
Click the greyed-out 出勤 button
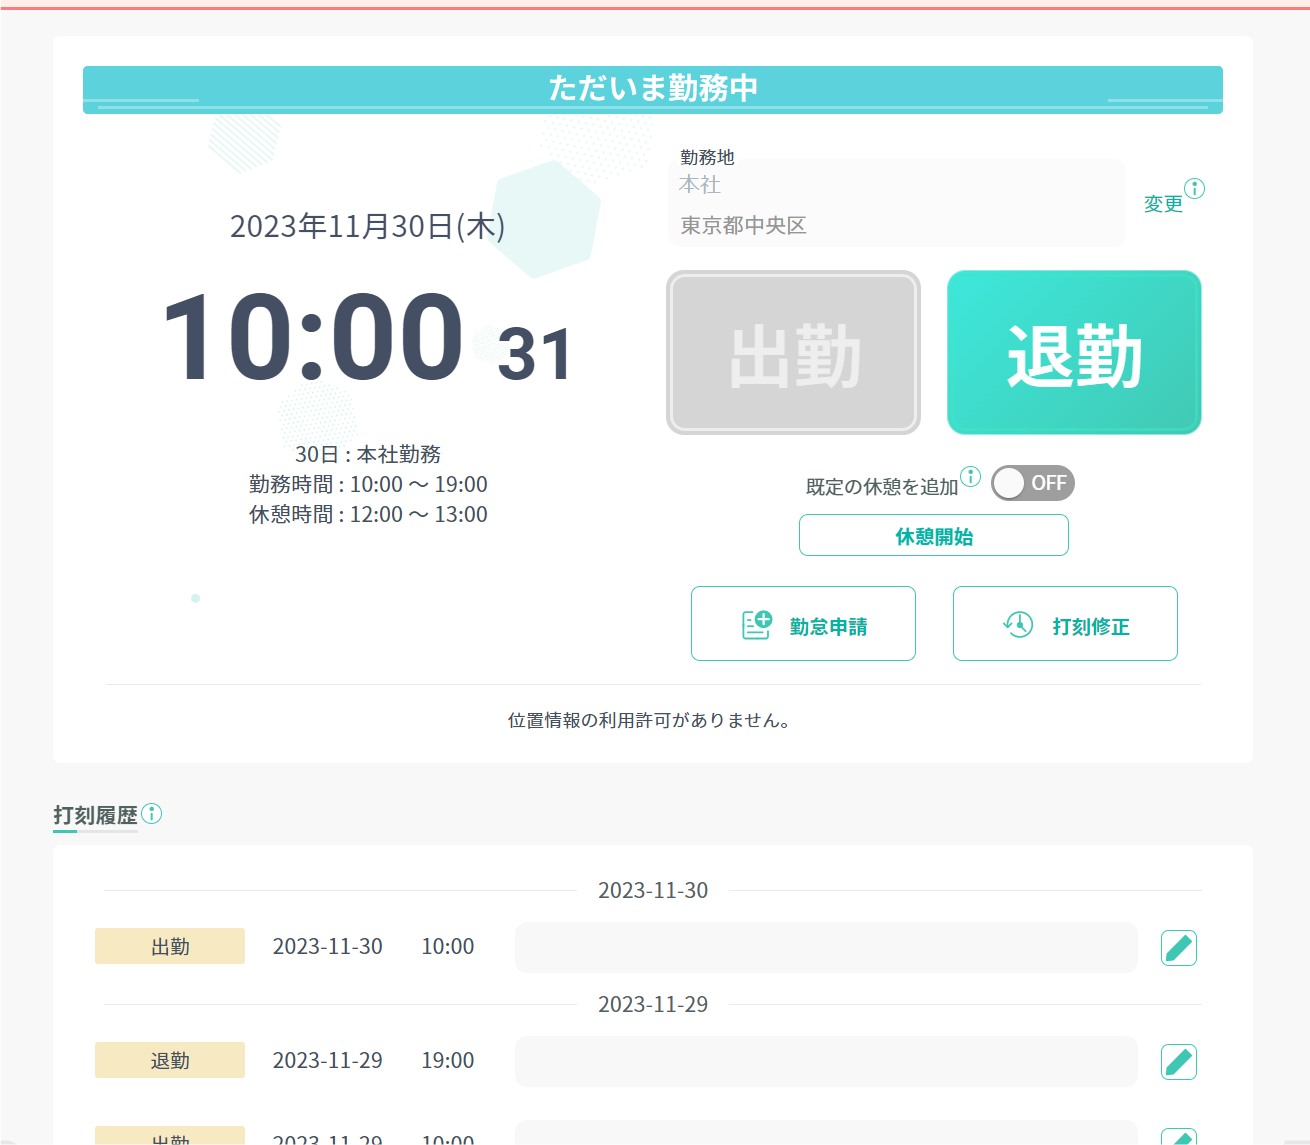pos(793,353)
